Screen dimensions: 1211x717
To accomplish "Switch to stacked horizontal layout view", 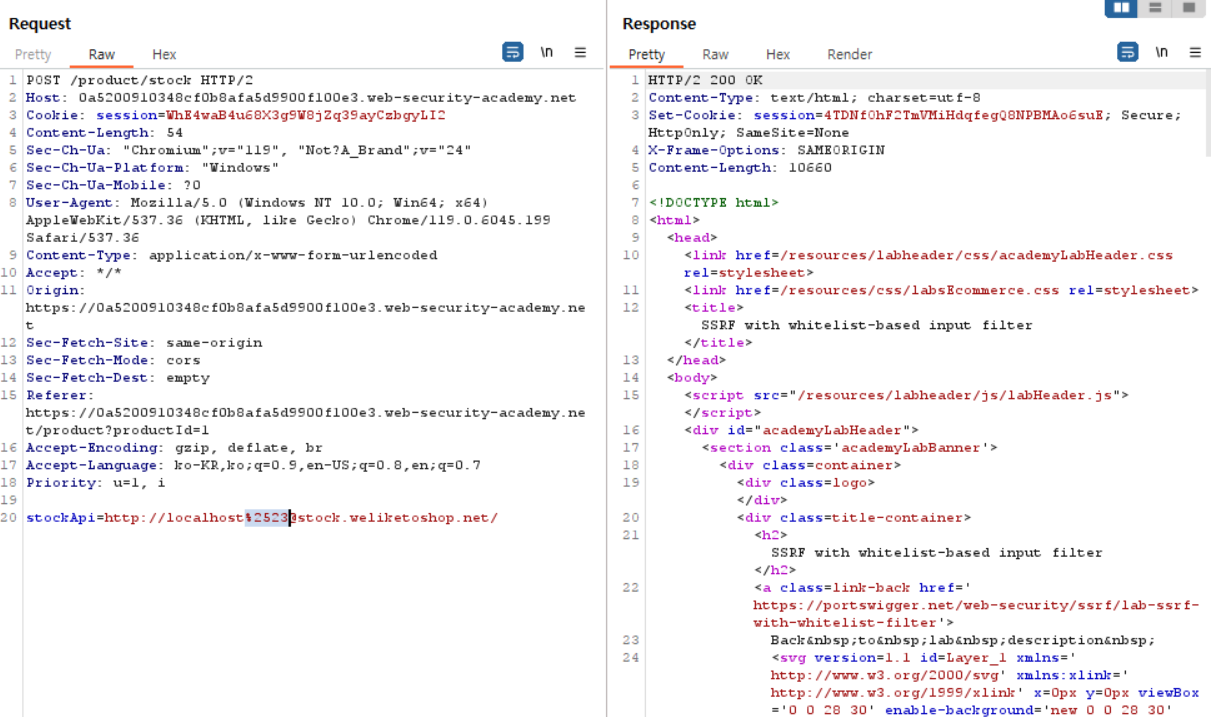I will click(x=1155, y=8).
